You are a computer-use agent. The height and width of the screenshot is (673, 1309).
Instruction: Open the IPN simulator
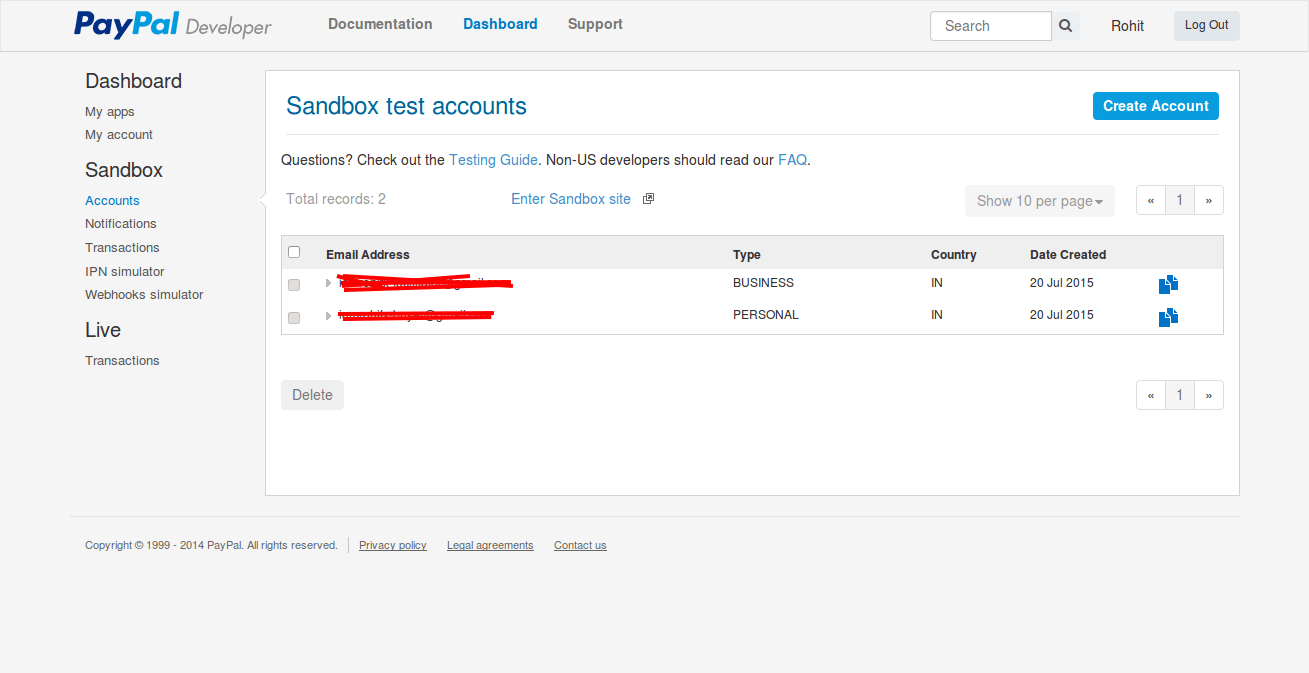[x=125, y=272]
